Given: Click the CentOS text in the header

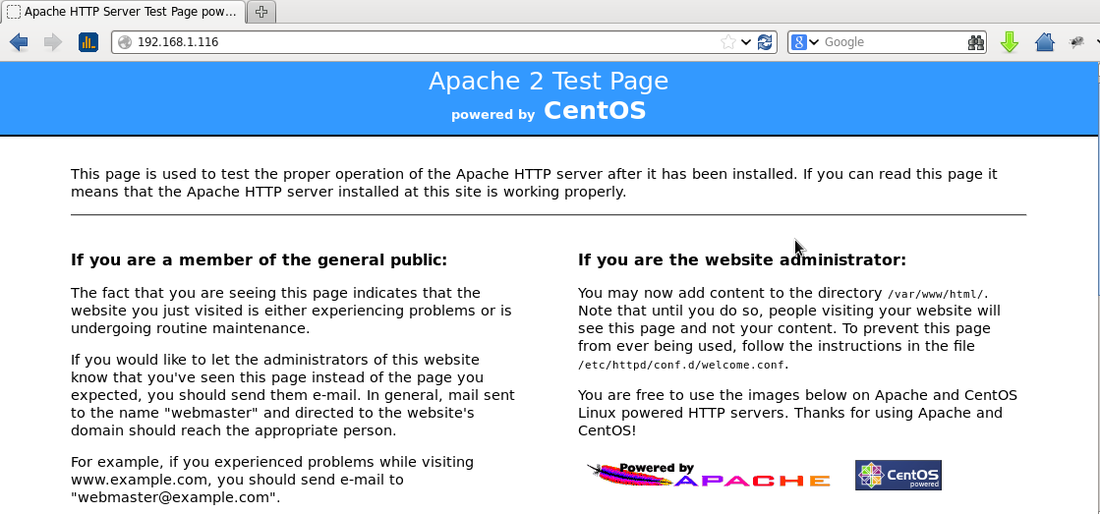Looking at the screenshot, I should tap(594, 111).
